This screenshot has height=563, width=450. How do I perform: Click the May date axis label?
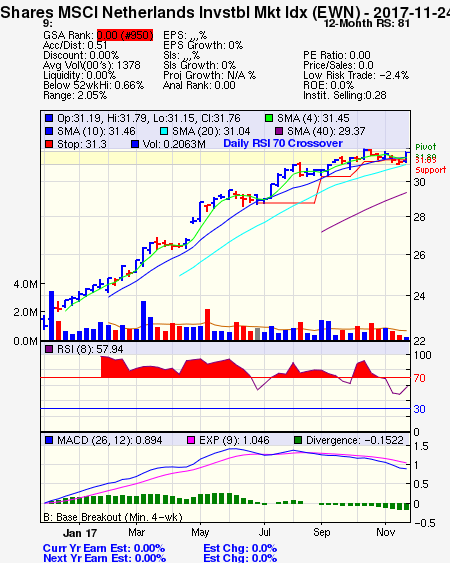point(200,532)
